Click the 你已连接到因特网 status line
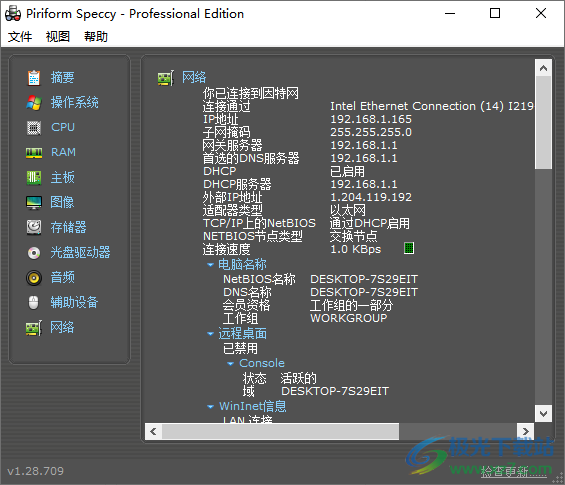The image size is (565, 485). [250, 93]
